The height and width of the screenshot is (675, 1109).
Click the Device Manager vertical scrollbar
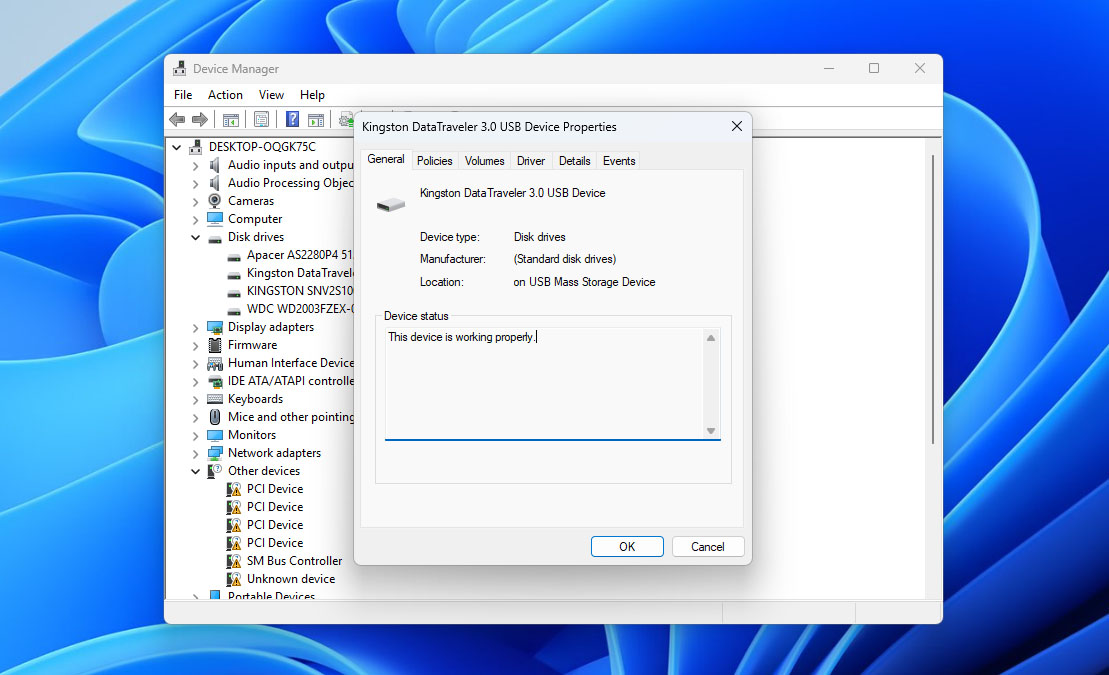point(933,299)
